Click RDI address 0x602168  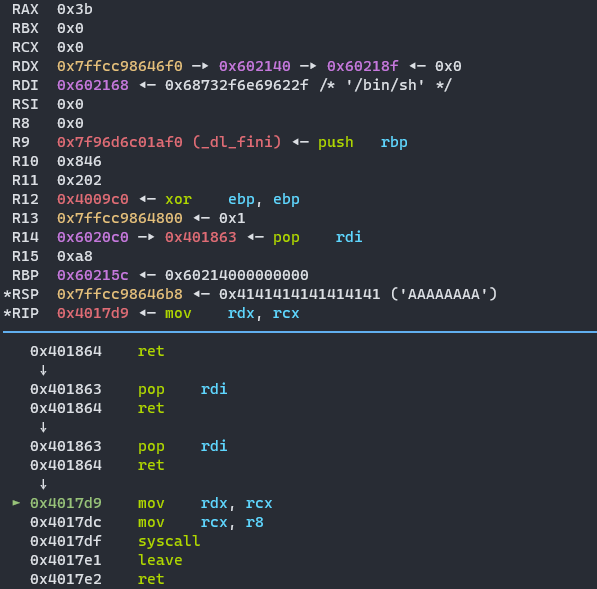93,85
